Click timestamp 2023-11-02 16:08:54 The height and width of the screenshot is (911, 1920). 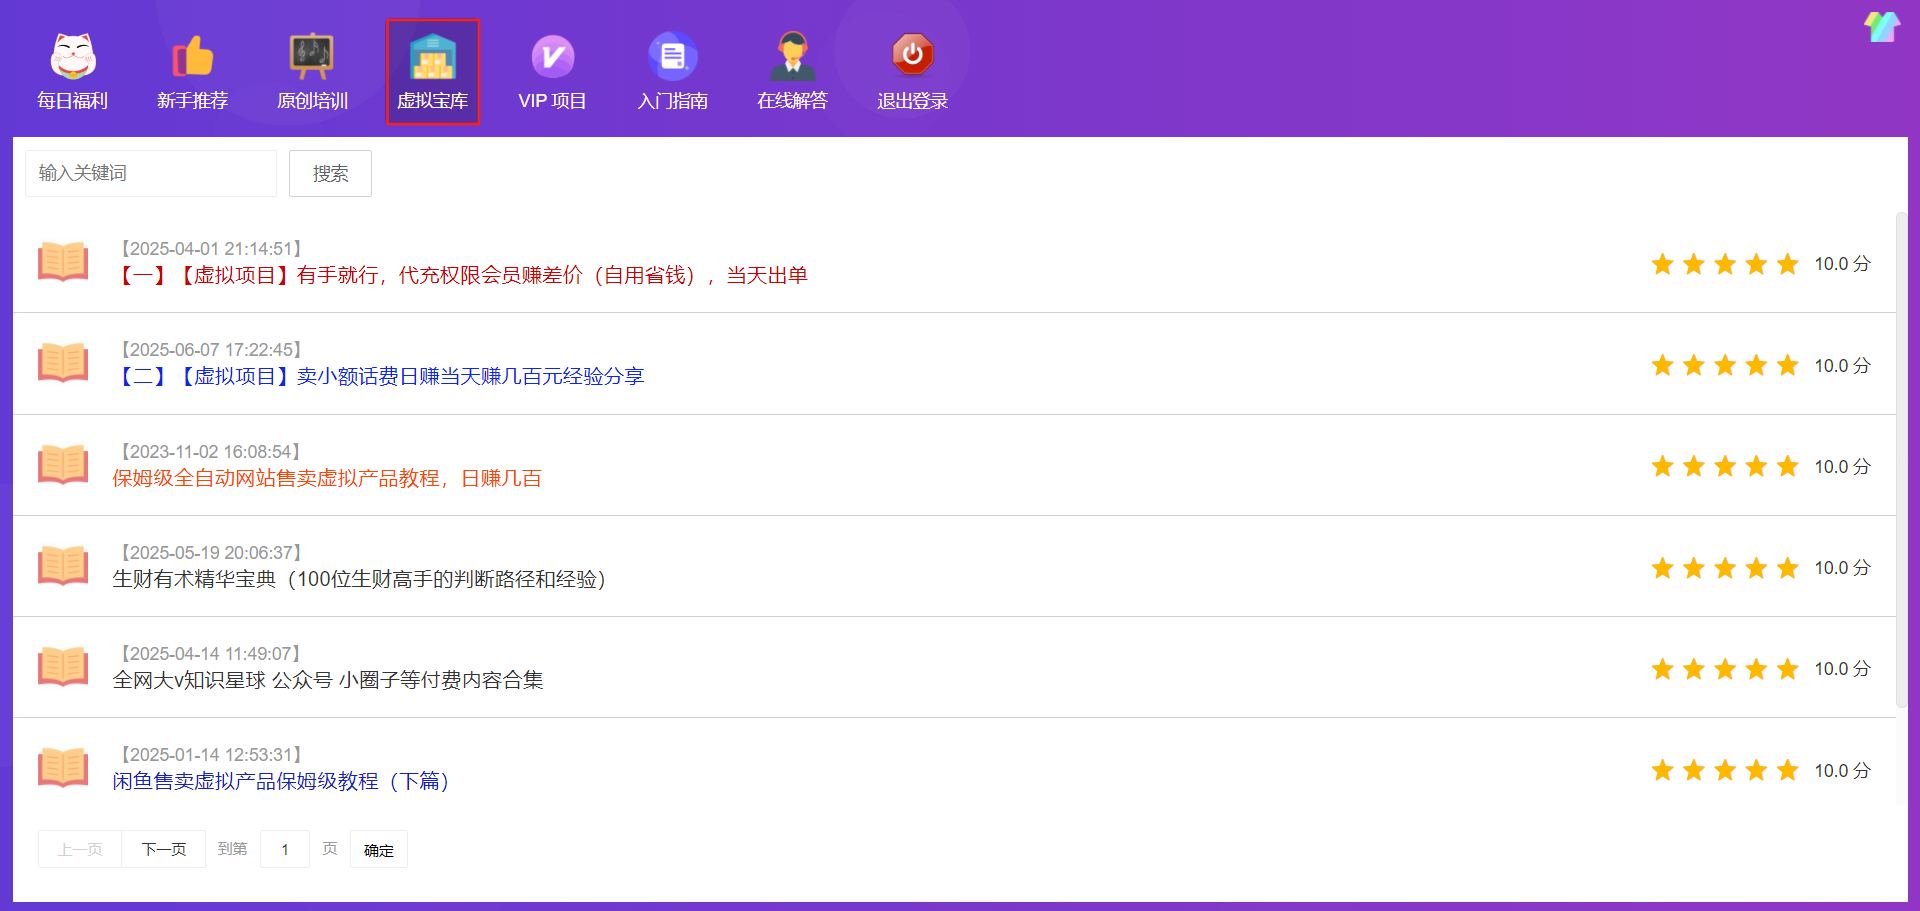click(x=211, y=452)
